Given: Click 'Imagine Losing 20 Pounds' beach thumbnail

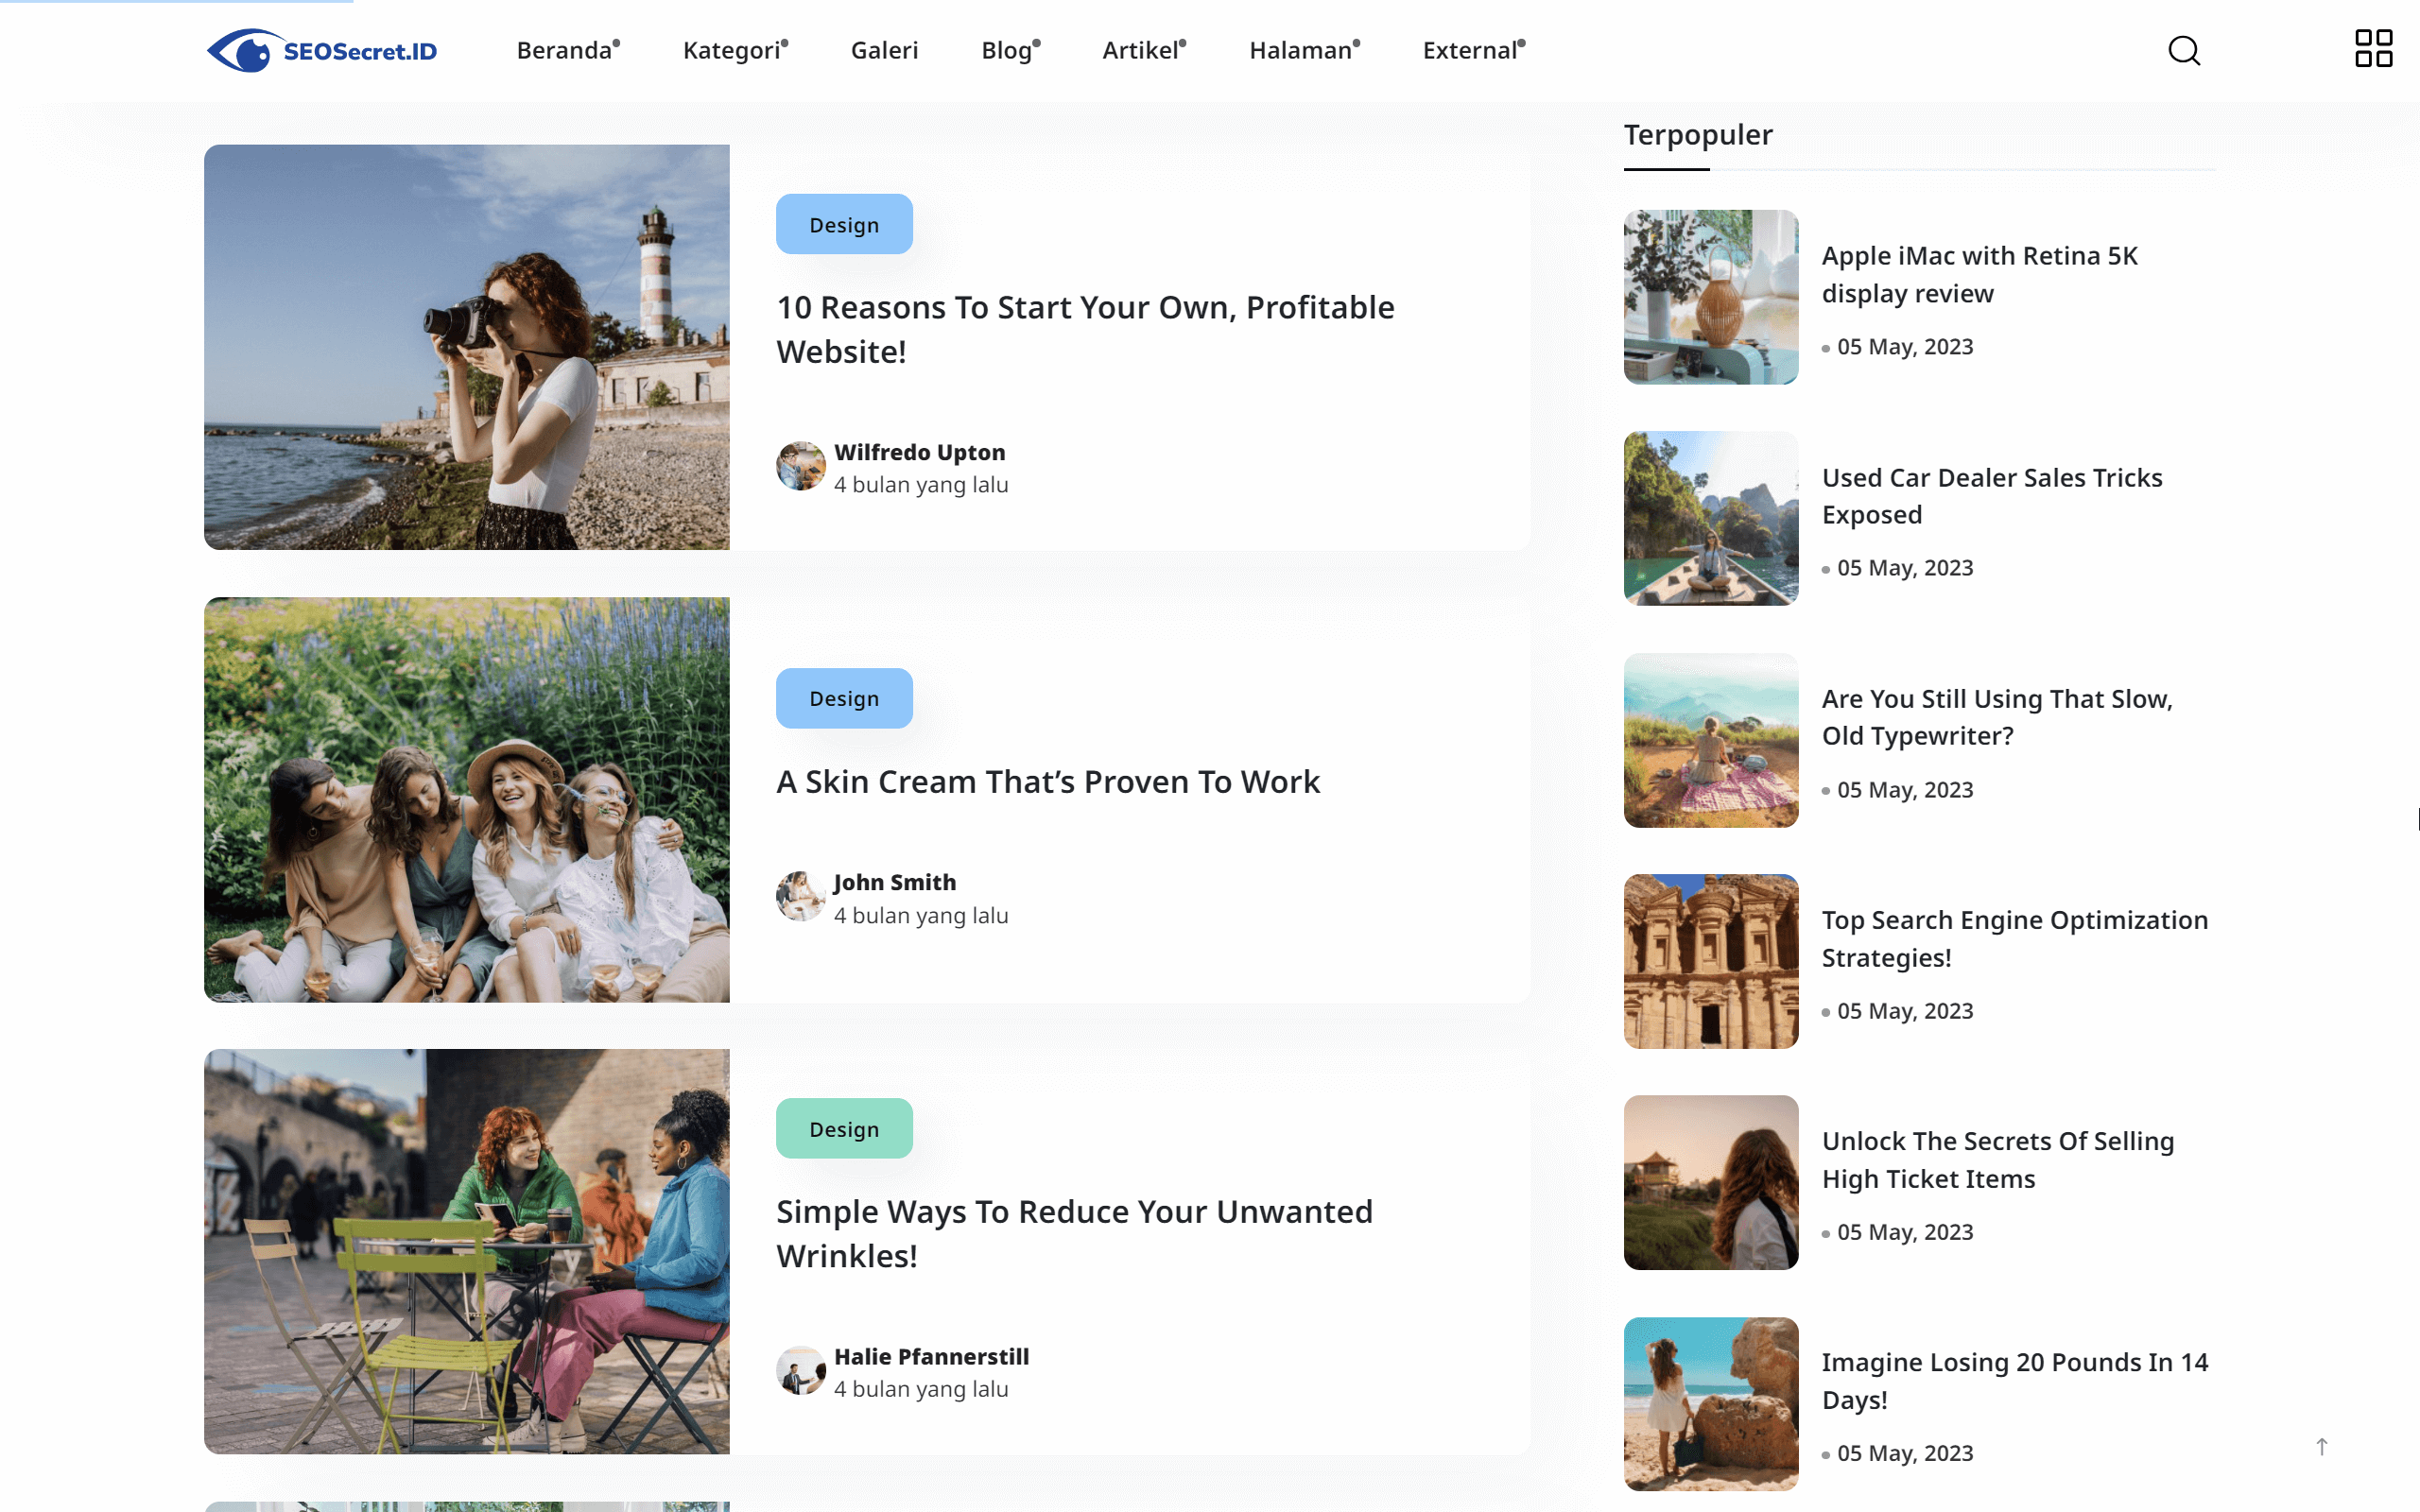Looking at the screenshot, I should (x=1710, y=1403).
